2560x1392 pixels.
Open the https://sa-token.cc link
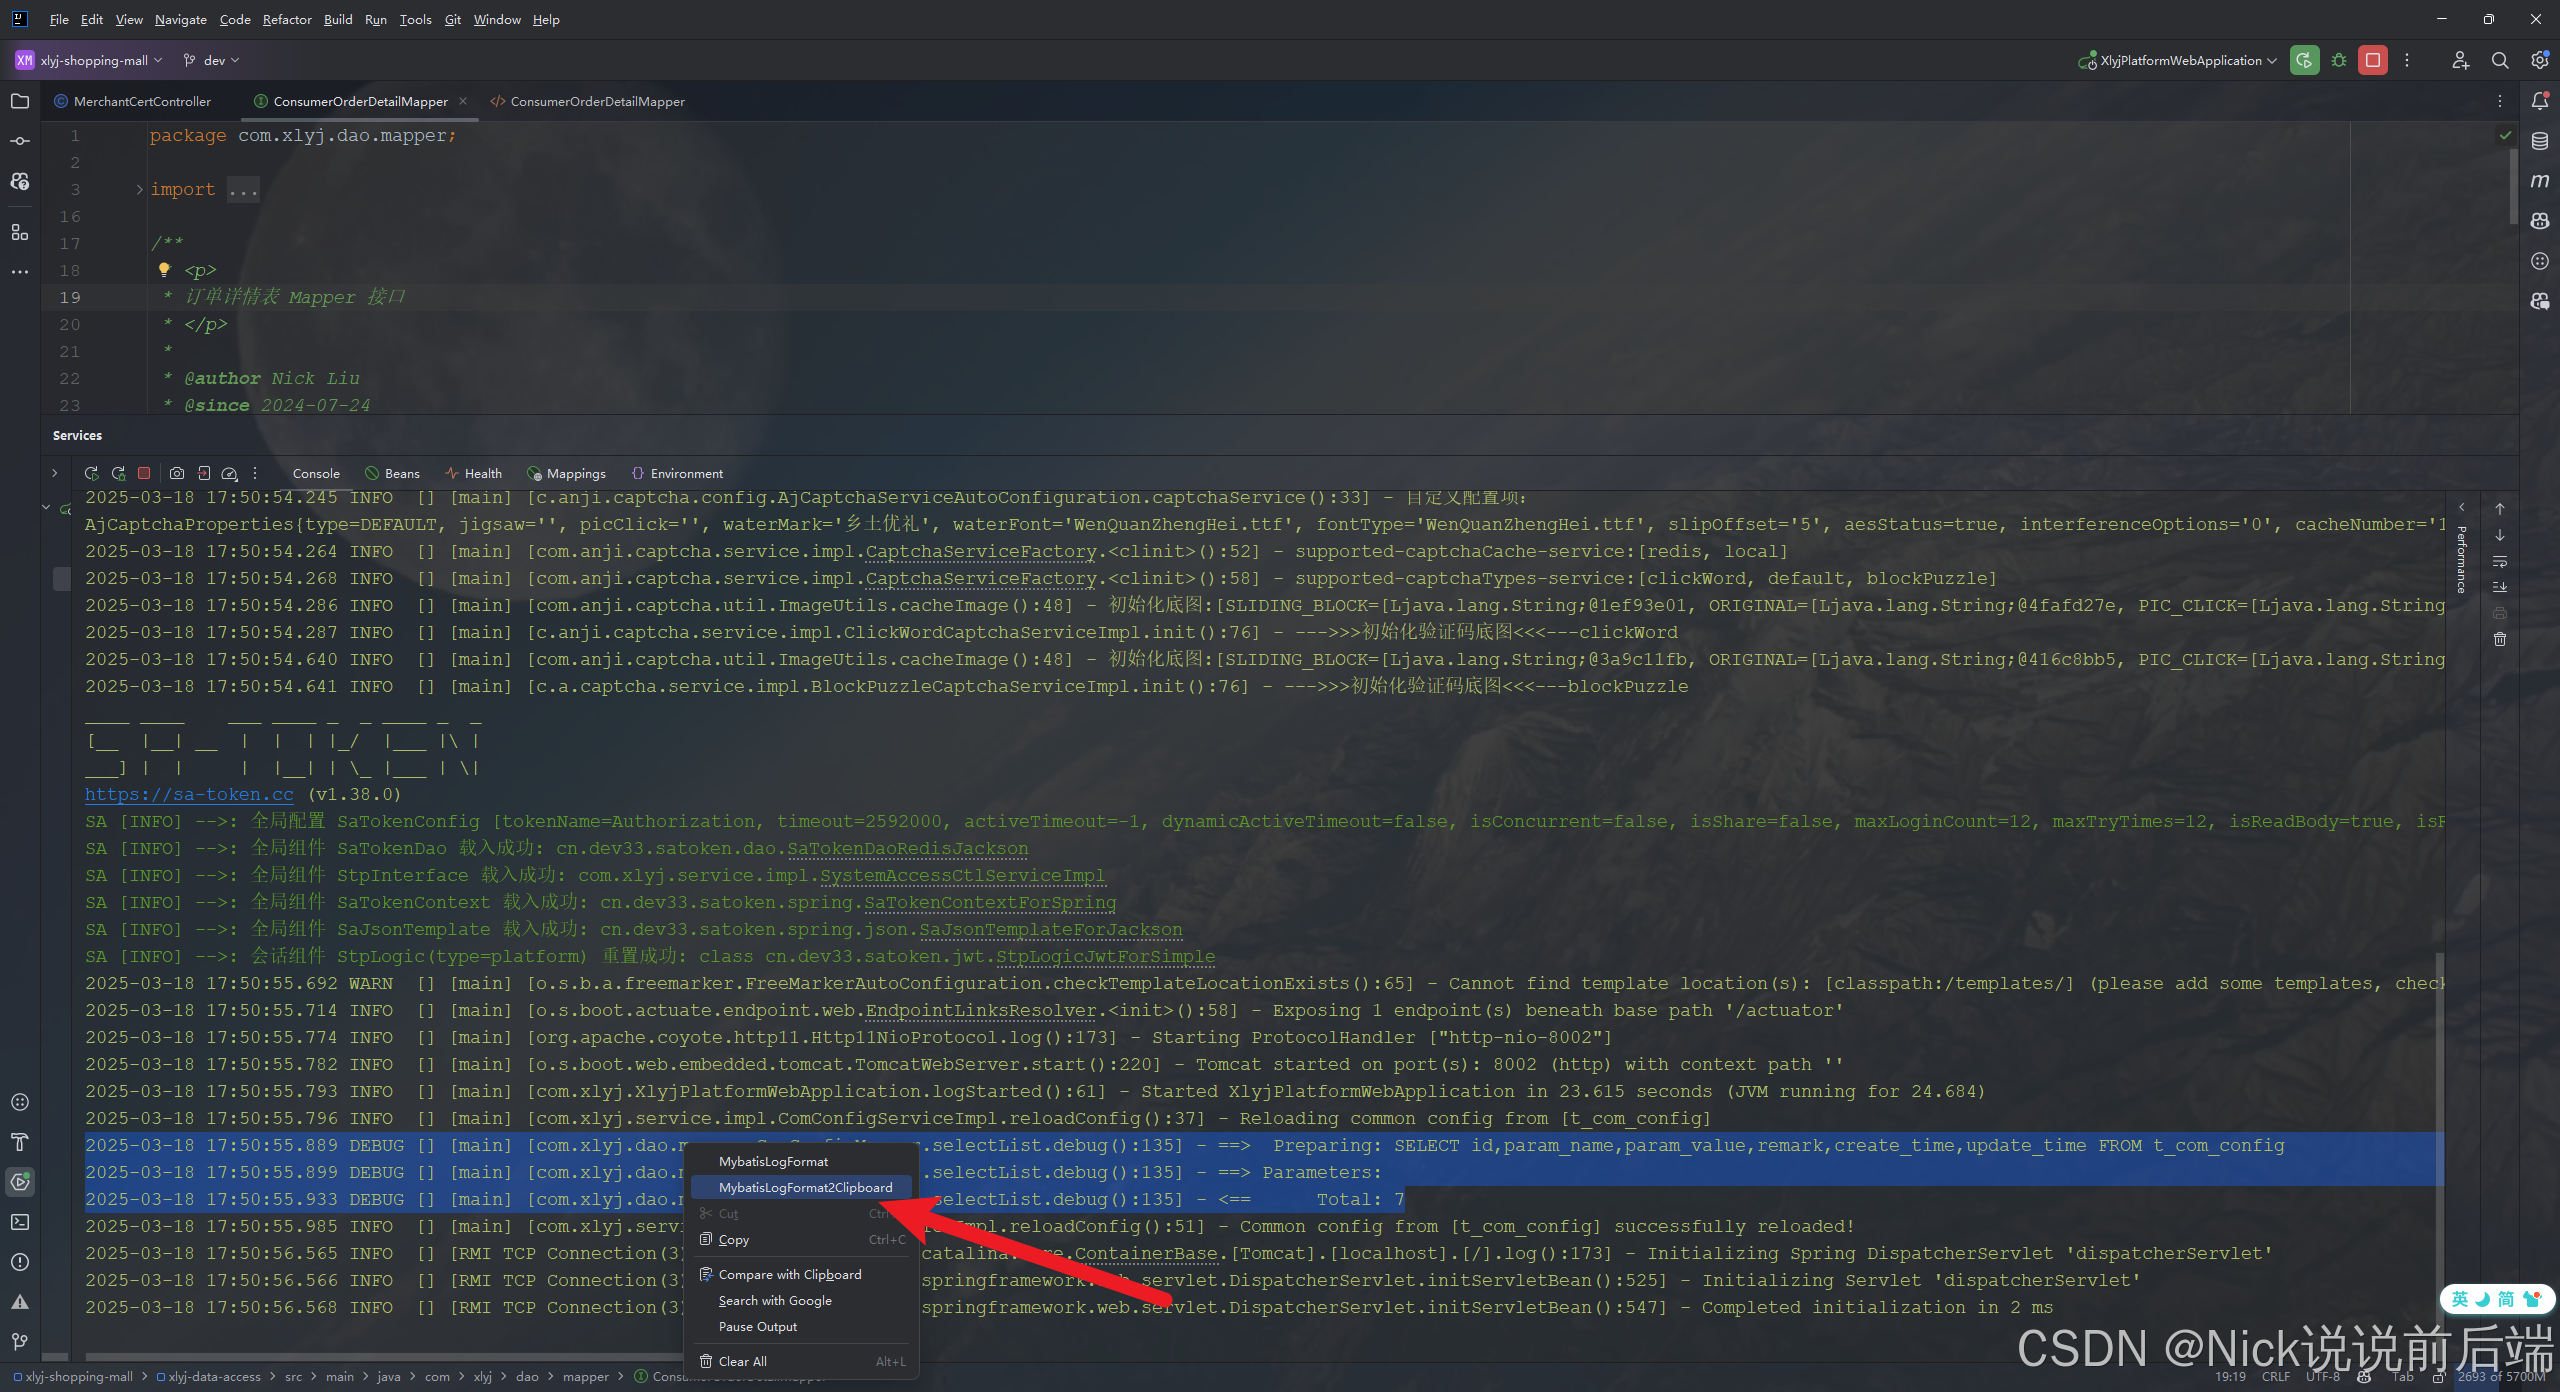click(189, 794)
